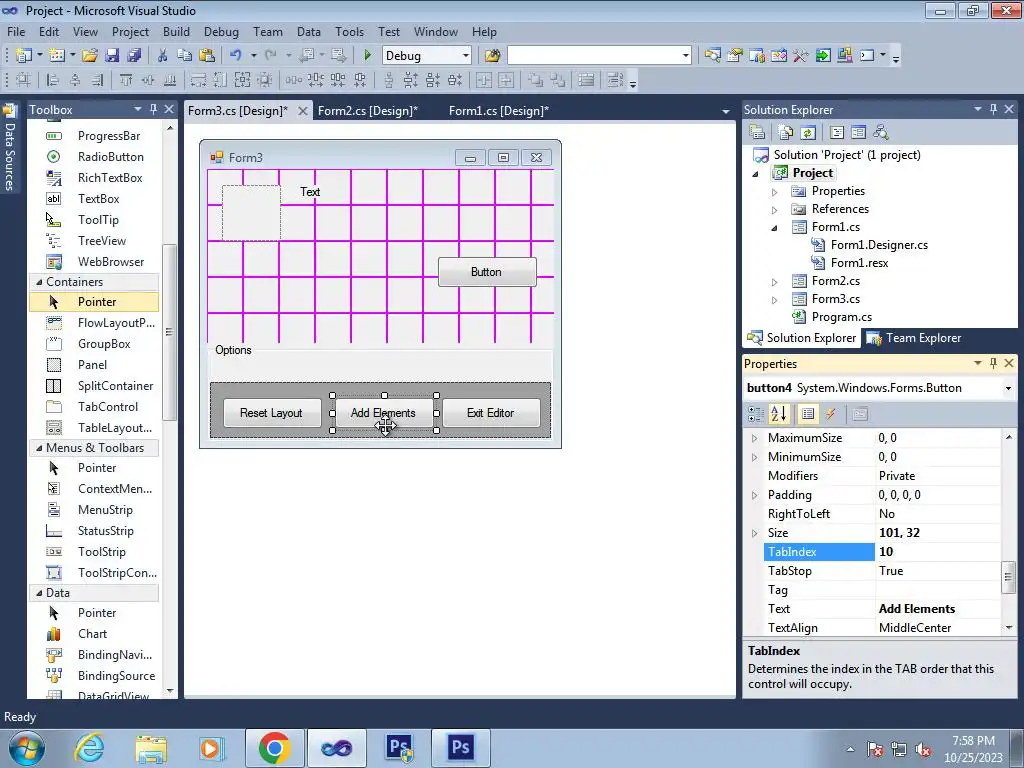Select StatusStrip toolbox item
1024x768 pixels.
[95, 530]
